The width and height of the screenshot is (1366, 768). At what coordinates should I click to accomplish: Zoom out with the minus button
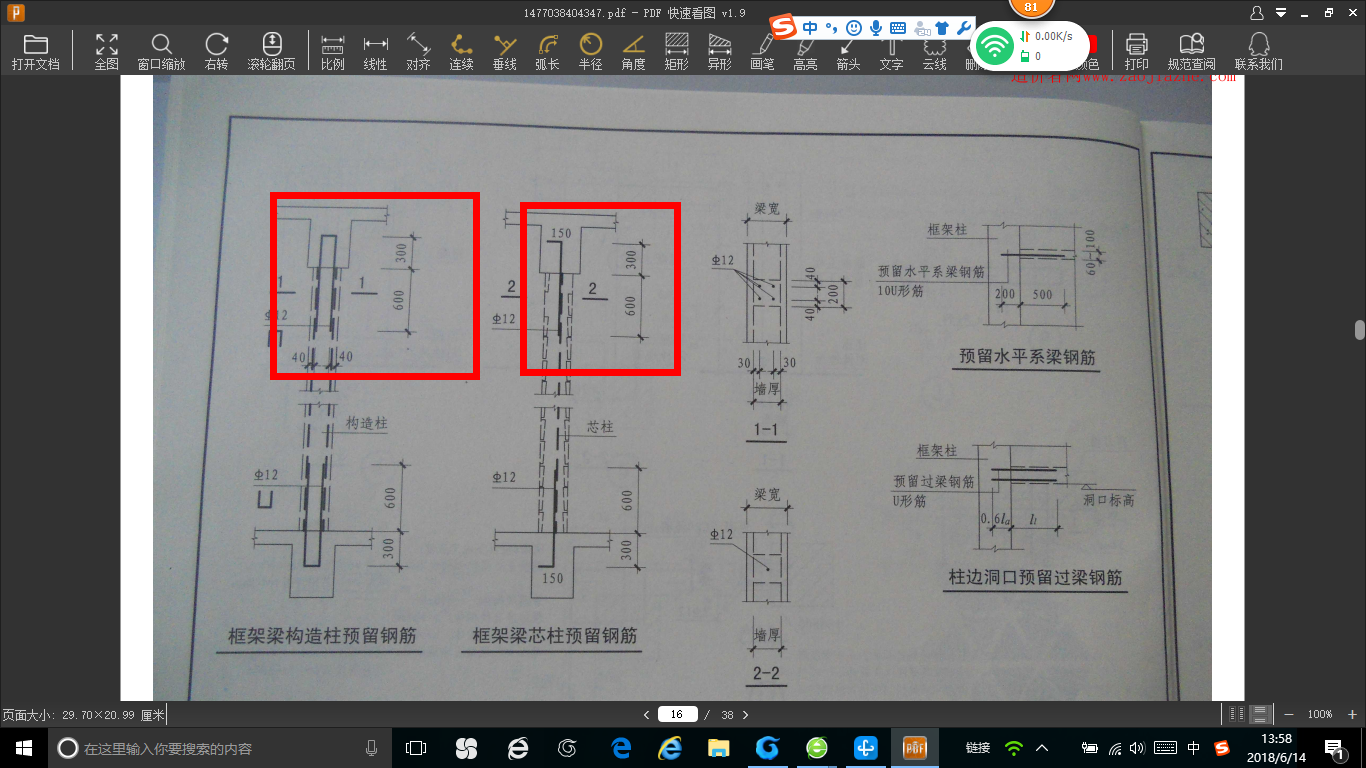coord(1288,714)
